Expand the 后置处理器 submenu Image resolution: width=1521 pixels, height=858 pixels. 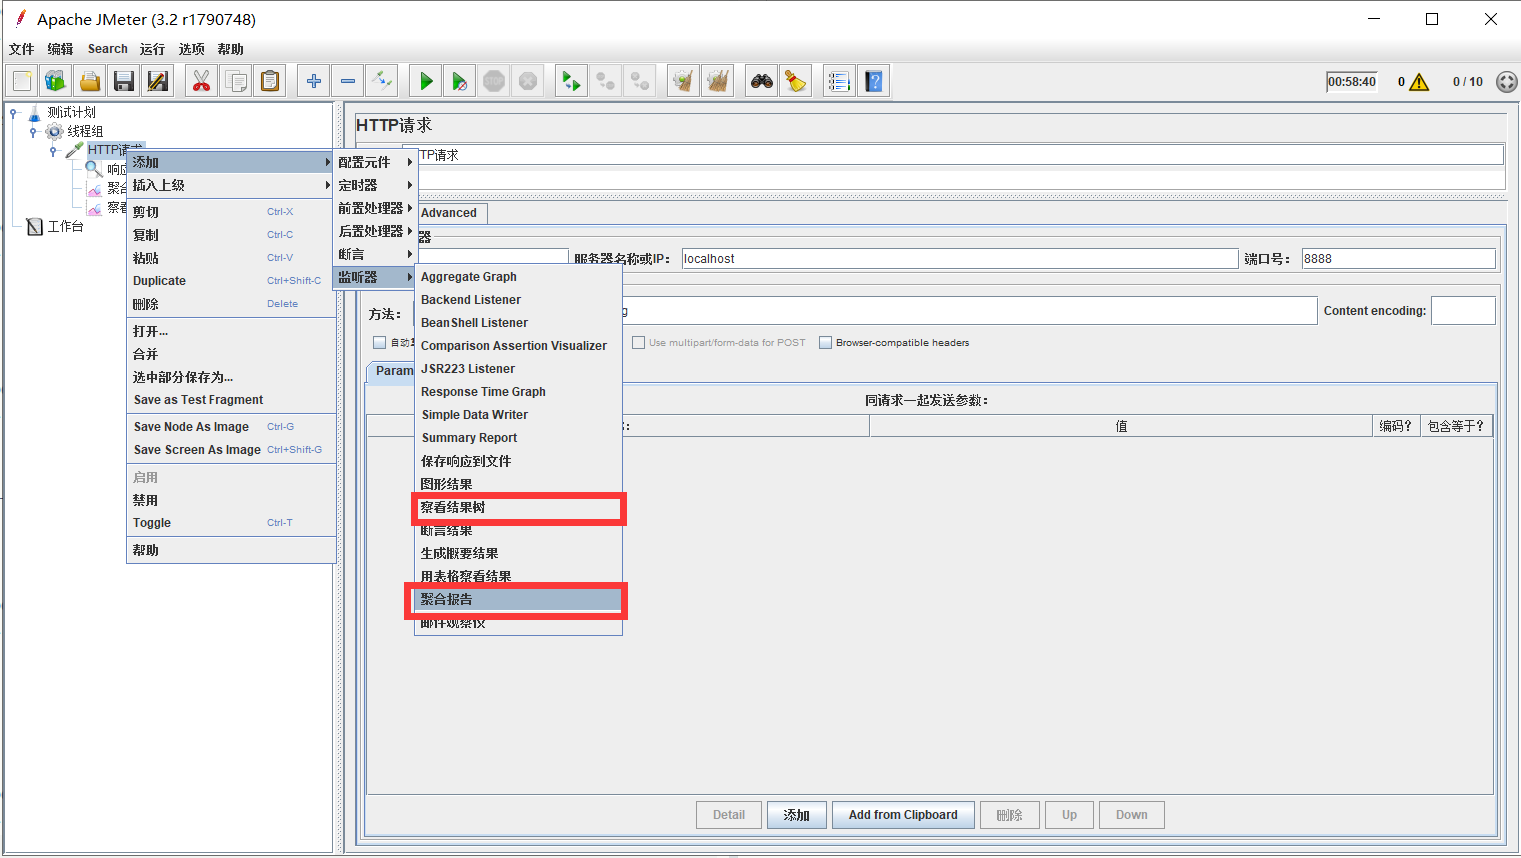(375, 231)
